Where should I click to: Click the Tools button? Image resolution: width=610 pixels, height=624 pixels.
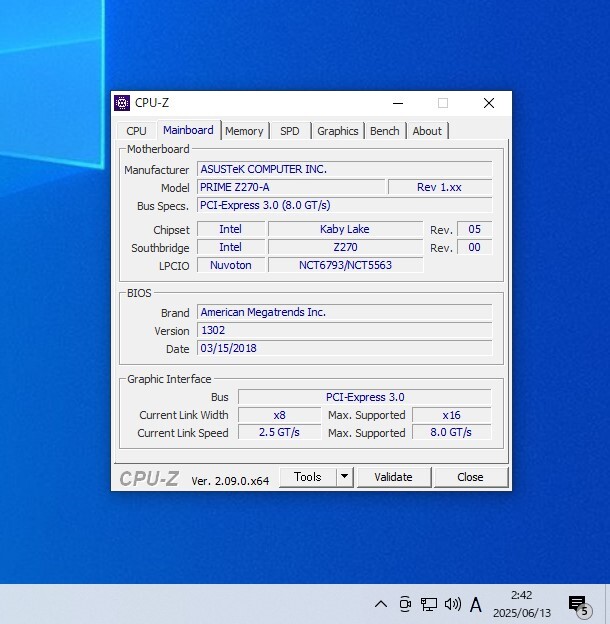pyautogui.click(x=308, y=477)
